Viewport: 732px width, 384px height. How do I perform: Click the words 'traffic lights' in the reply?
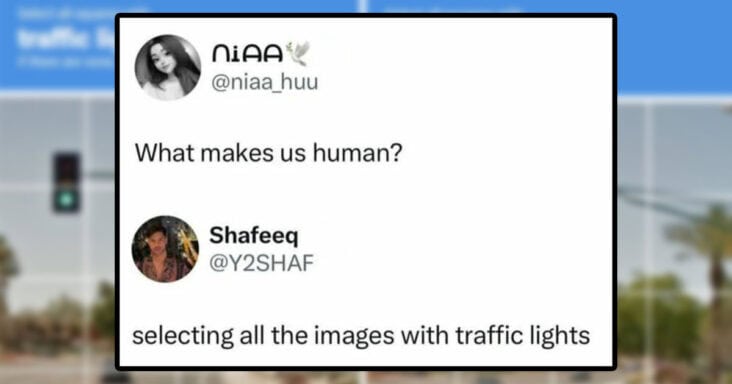[x=523, y=335]
